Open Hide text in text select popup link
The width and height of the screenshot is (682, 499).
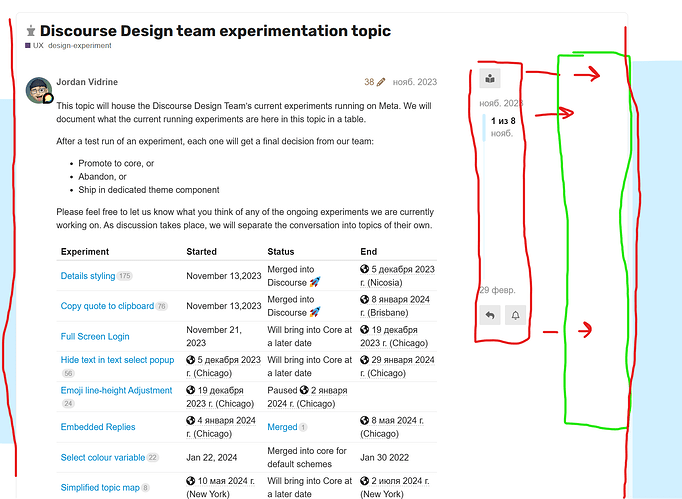click(117, 360)
